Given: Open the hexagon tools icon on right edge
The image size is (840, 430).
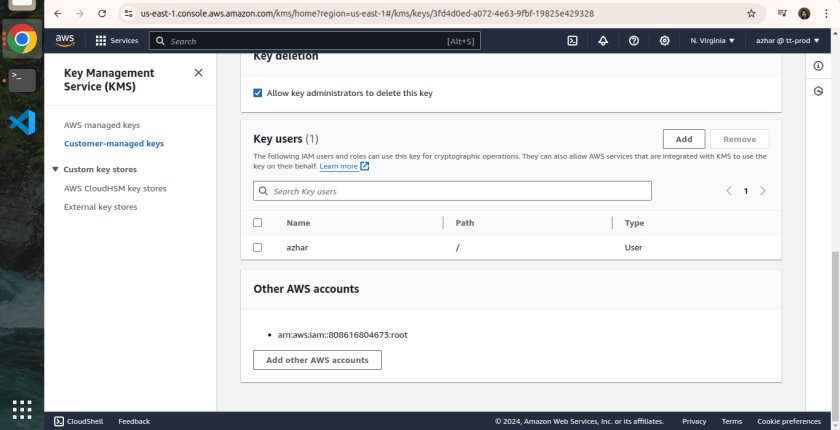Looking at the screenshot, I should 818,91.
